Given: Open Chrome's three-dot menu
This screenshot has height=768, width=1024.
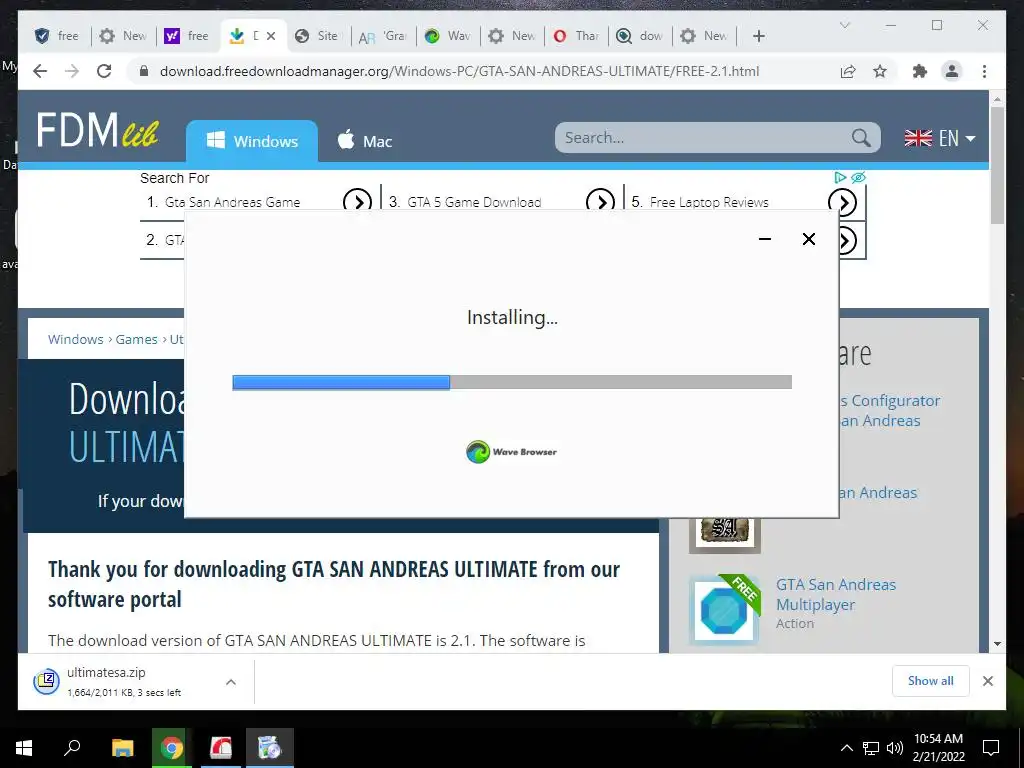Looking at the screenshot, I should pyautogui.click(x=984, y=71).
